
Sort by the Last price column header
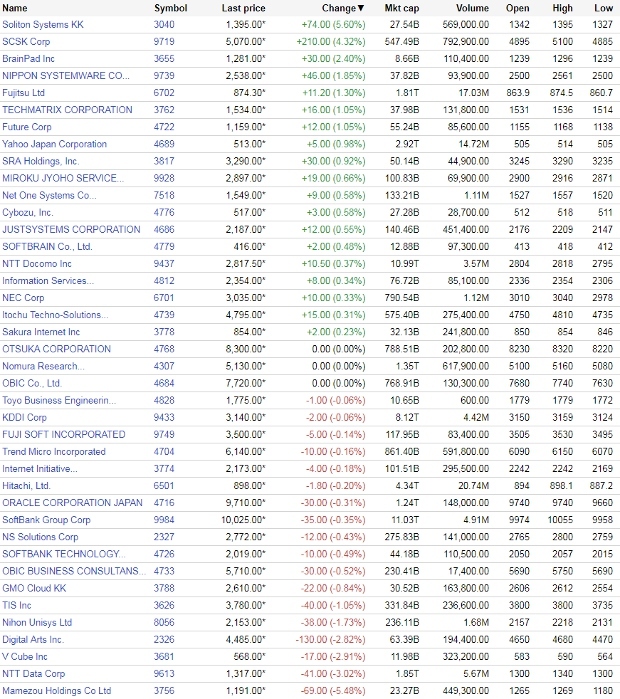pyautogui.click(x=243, y=8)
